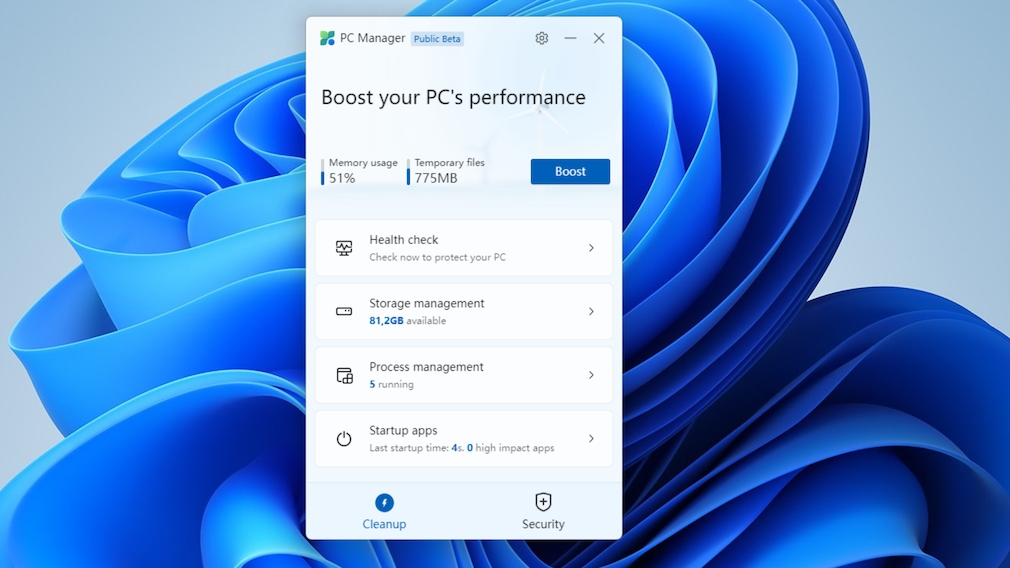Click the Public Beta badge

(437, 39)
